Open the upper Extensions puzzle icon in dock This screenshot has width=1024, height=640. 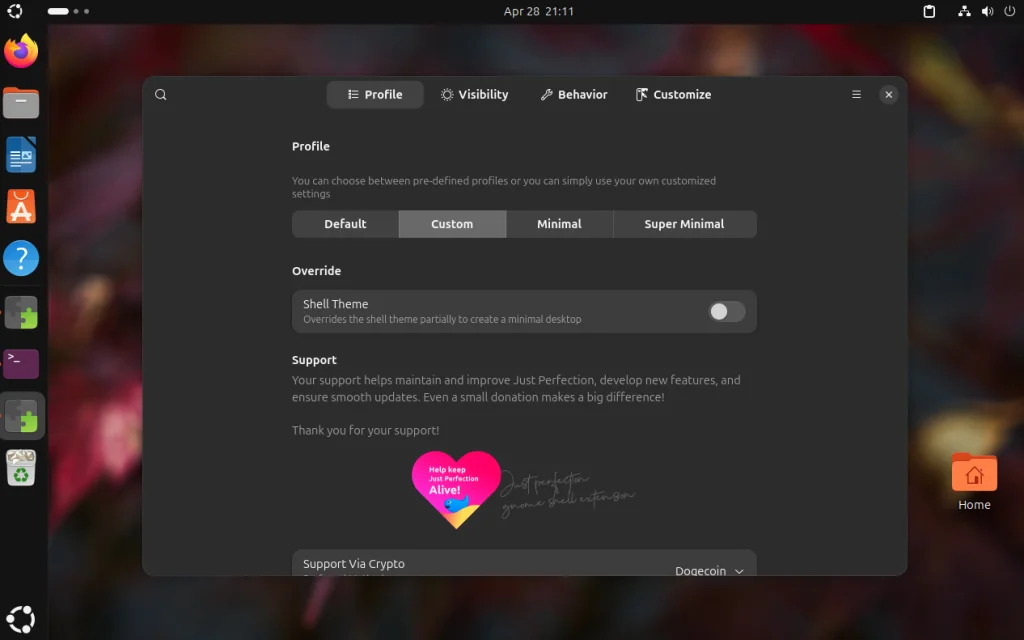click(x=21, y=312)
